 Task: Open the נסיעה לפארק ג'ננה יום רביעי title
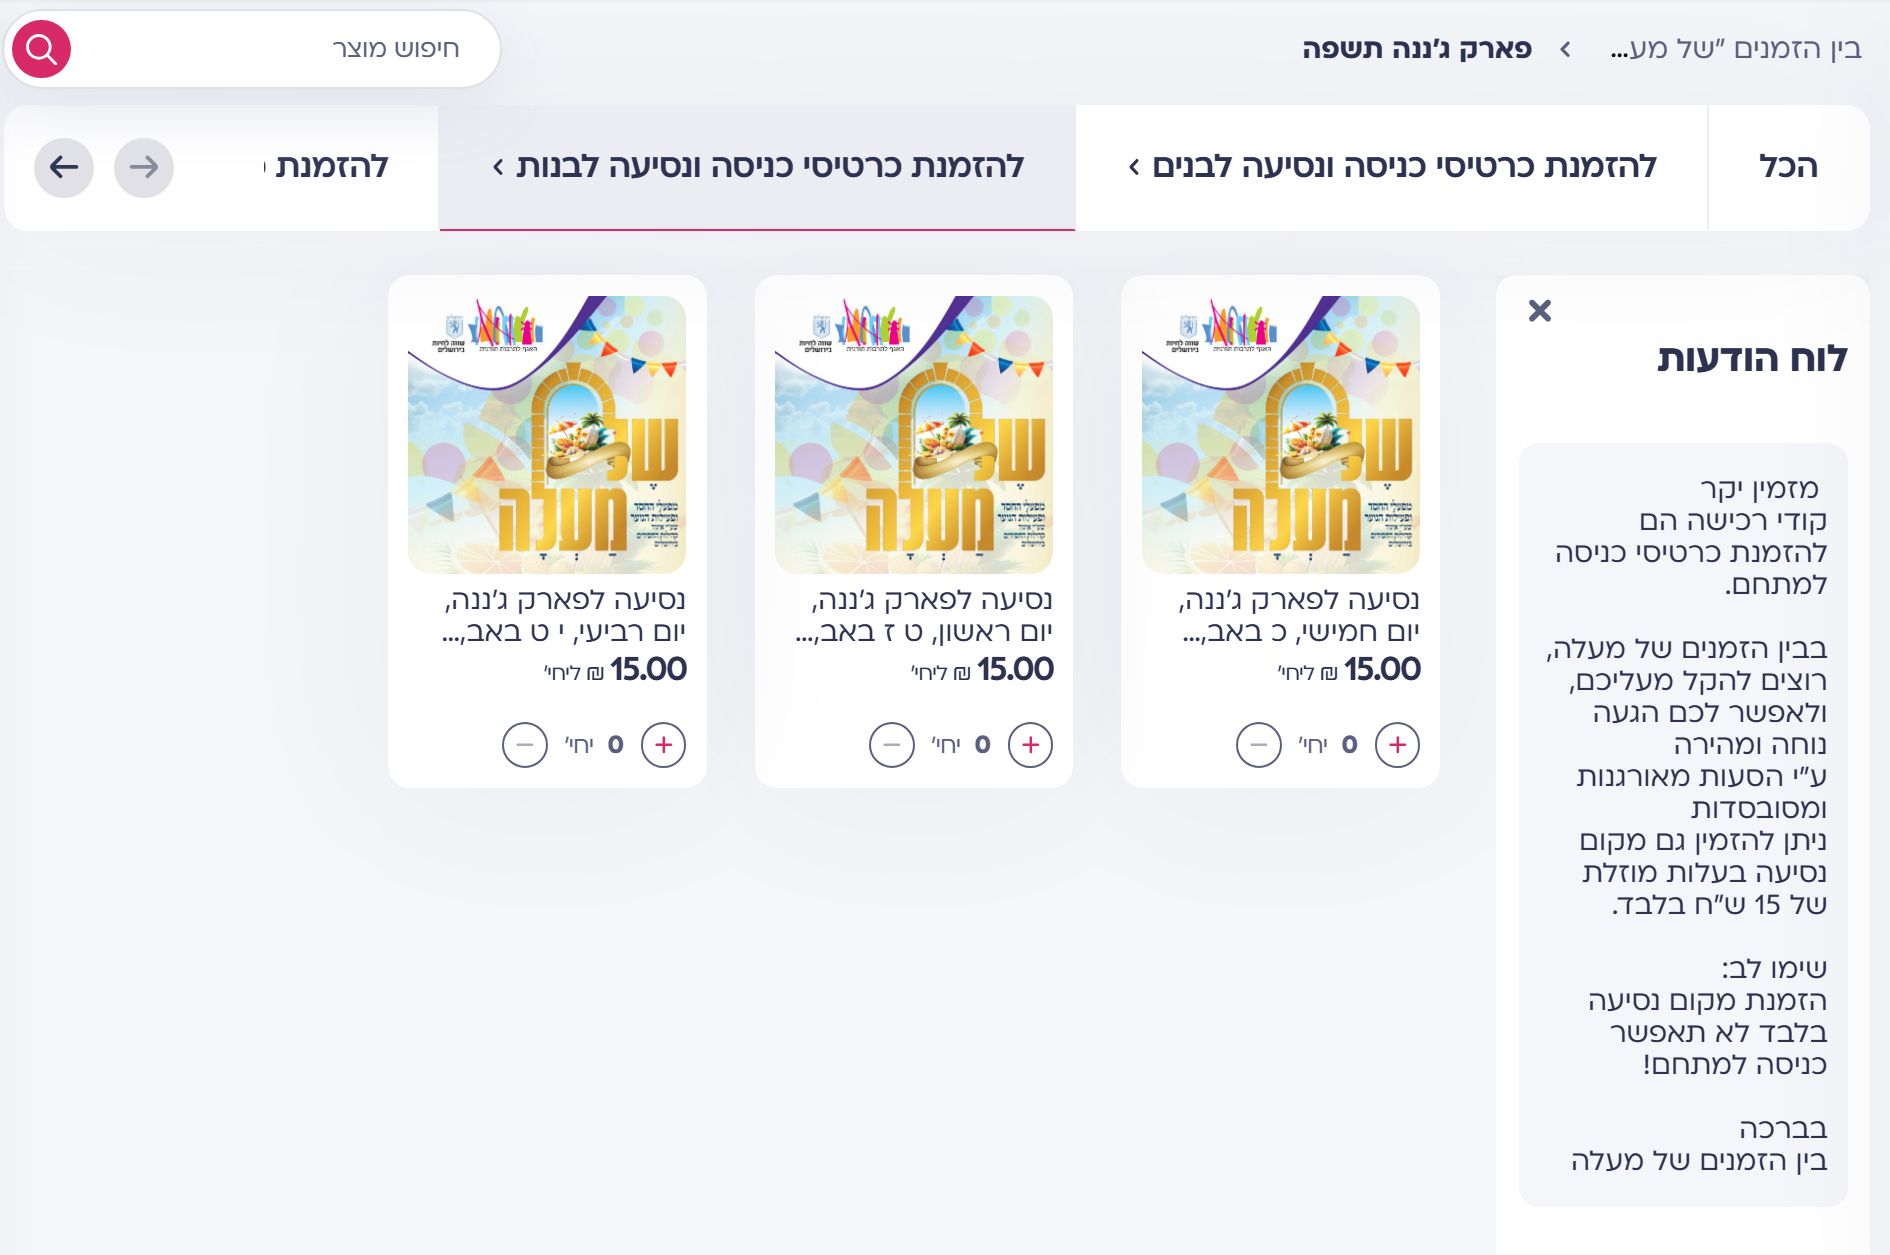(x=564, y=615)
